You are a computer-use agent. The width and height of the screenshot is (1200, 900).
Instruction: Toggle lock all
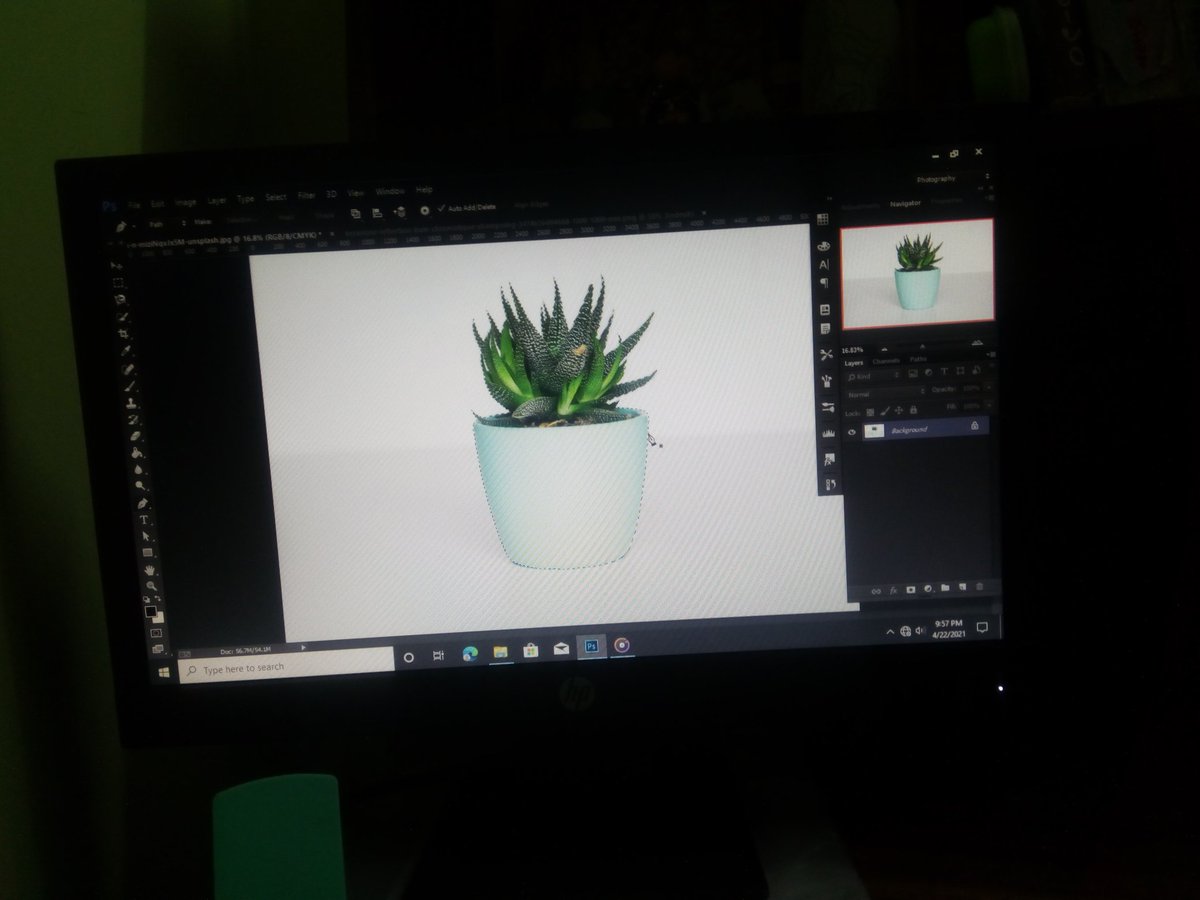coord(913,410)
